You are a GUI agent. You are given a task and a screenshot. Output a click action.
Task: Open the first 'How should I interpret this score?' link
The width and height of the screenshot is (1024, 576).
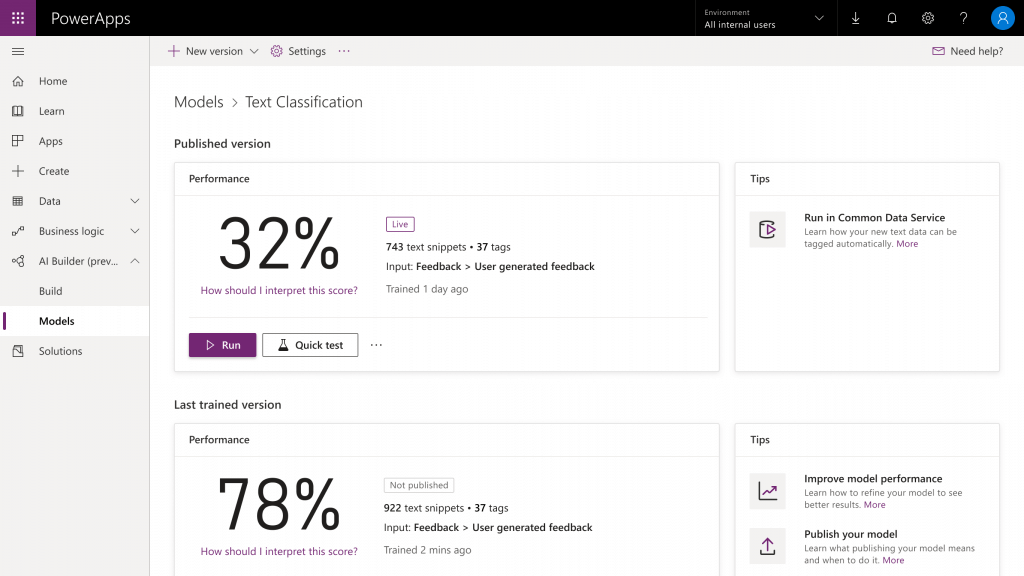coord(279,290)
